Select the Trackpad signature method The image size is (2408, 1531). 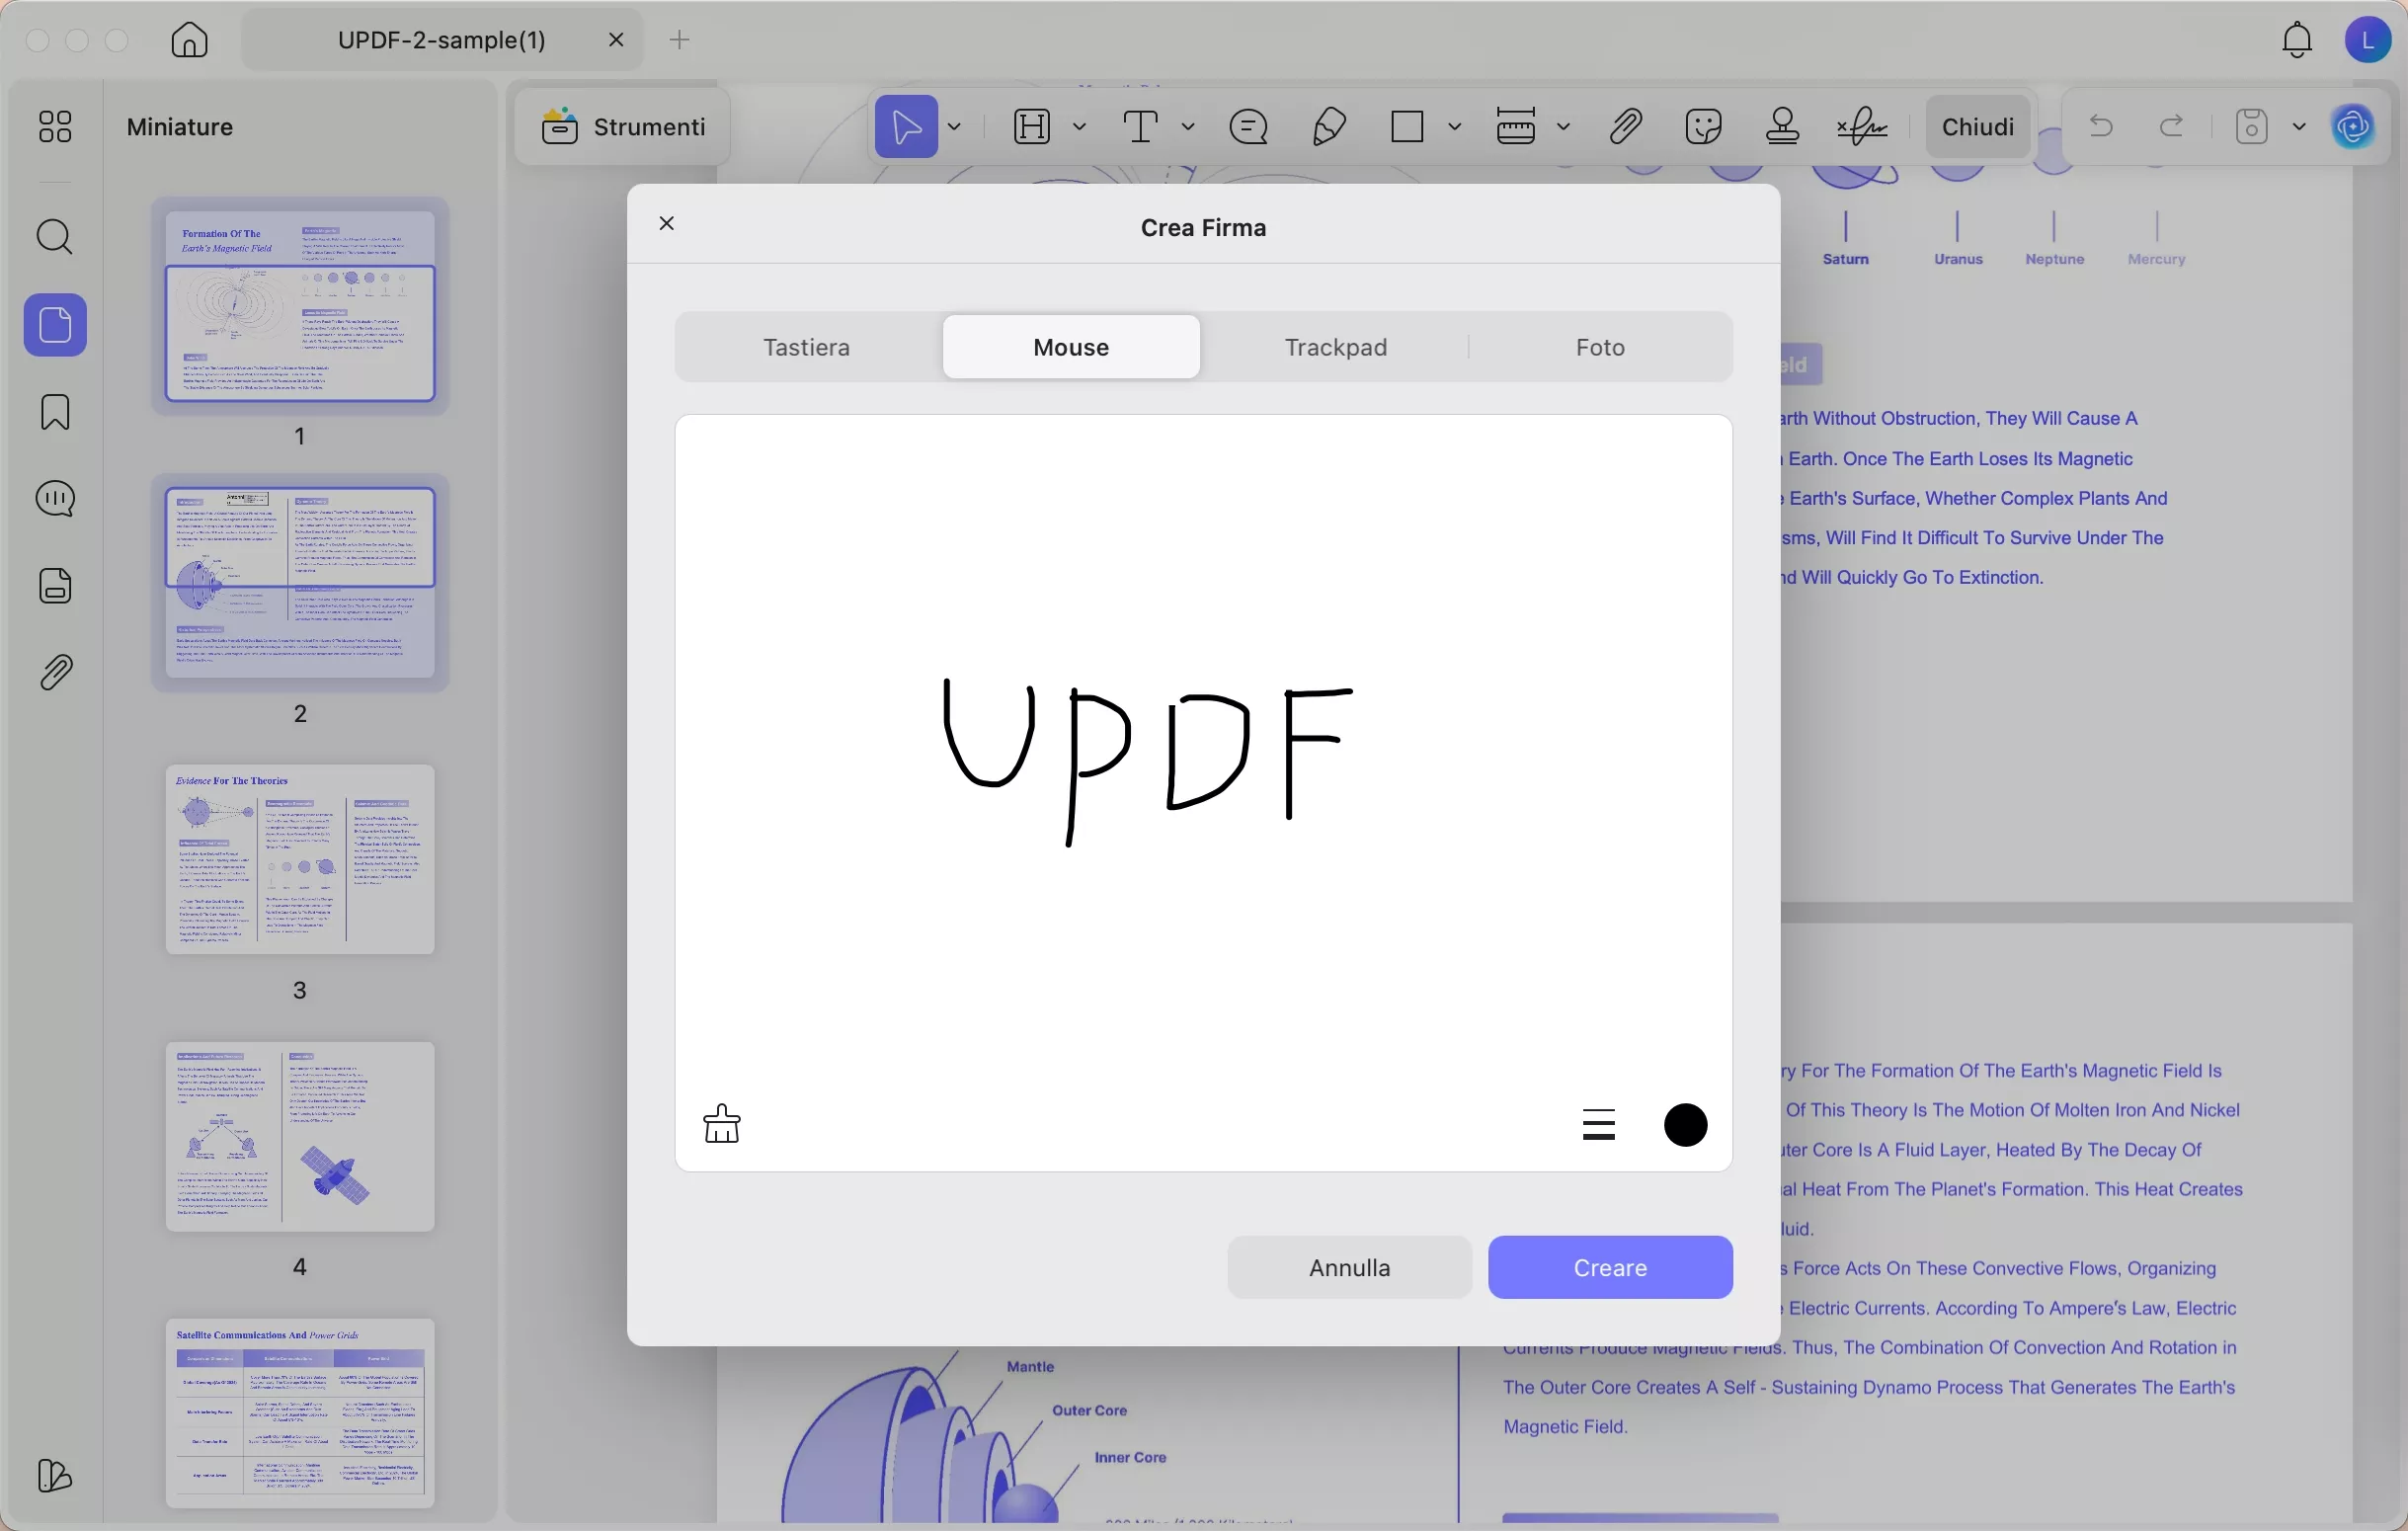[1335, 347]
